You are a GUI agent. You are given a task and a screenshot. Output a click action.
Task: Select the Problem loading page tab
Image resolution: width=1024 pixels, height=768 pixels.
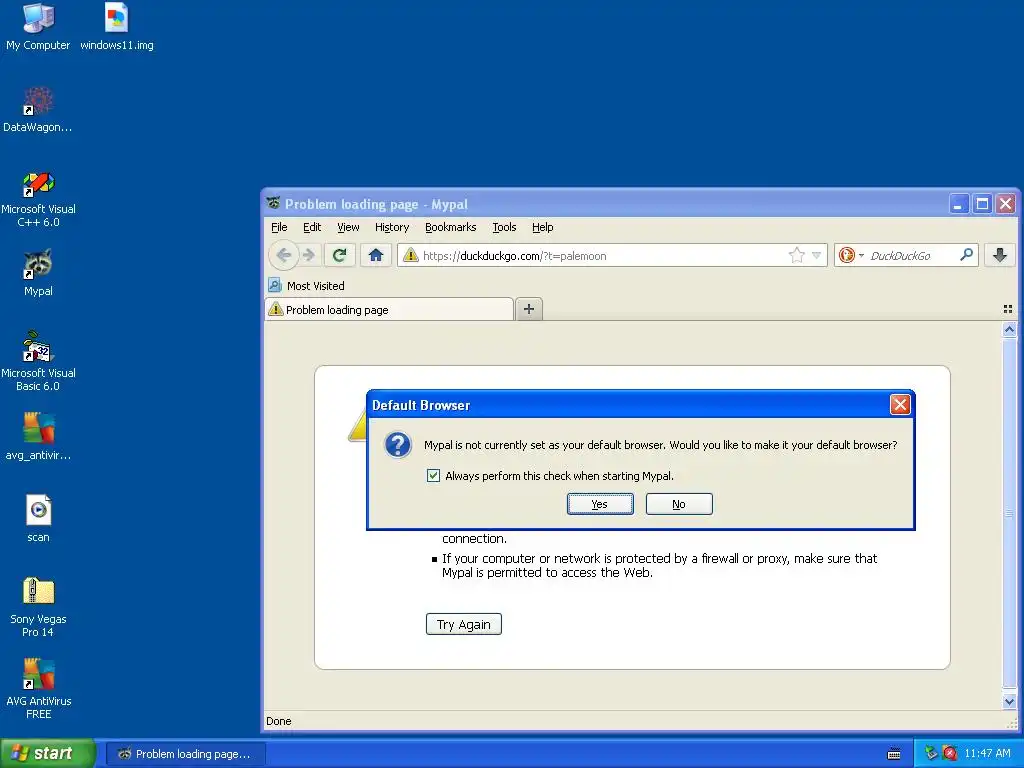pyautogui.click(x=389, y=310)
